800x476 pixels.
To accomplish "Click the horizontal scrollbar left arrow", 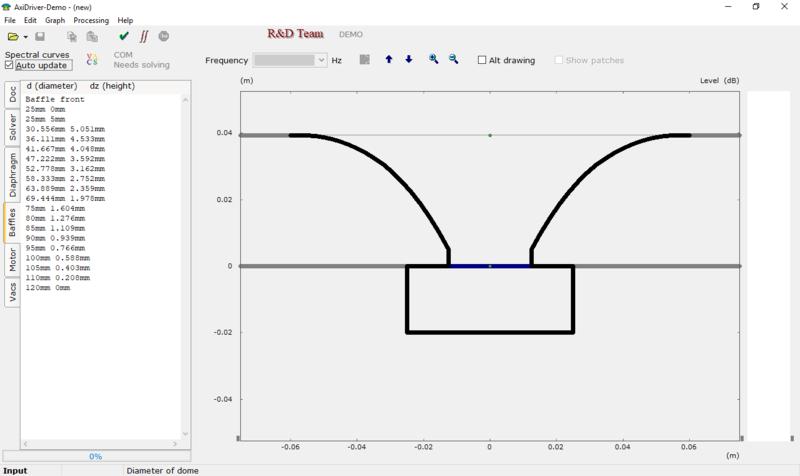I will (26, 444).
